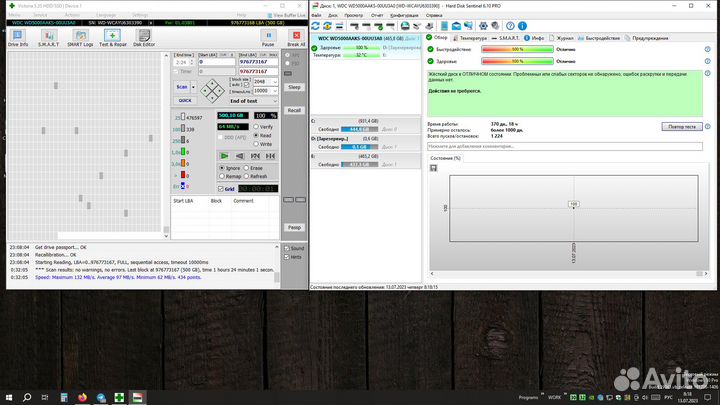Click the skip-to-end scan control
This screenshot has height=405, width=720.
[270, 156]
